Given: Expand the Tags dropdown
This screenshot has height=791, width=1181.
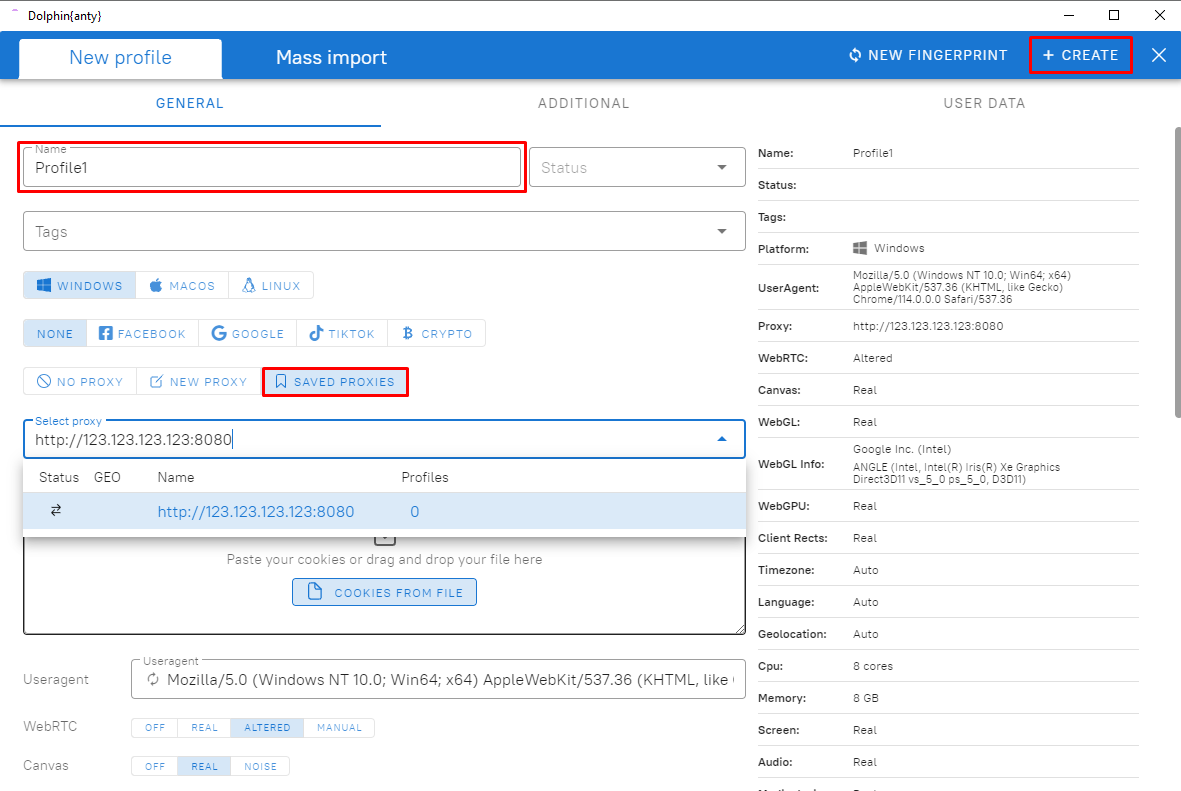Looking at the screenshot, I should 722,231.
